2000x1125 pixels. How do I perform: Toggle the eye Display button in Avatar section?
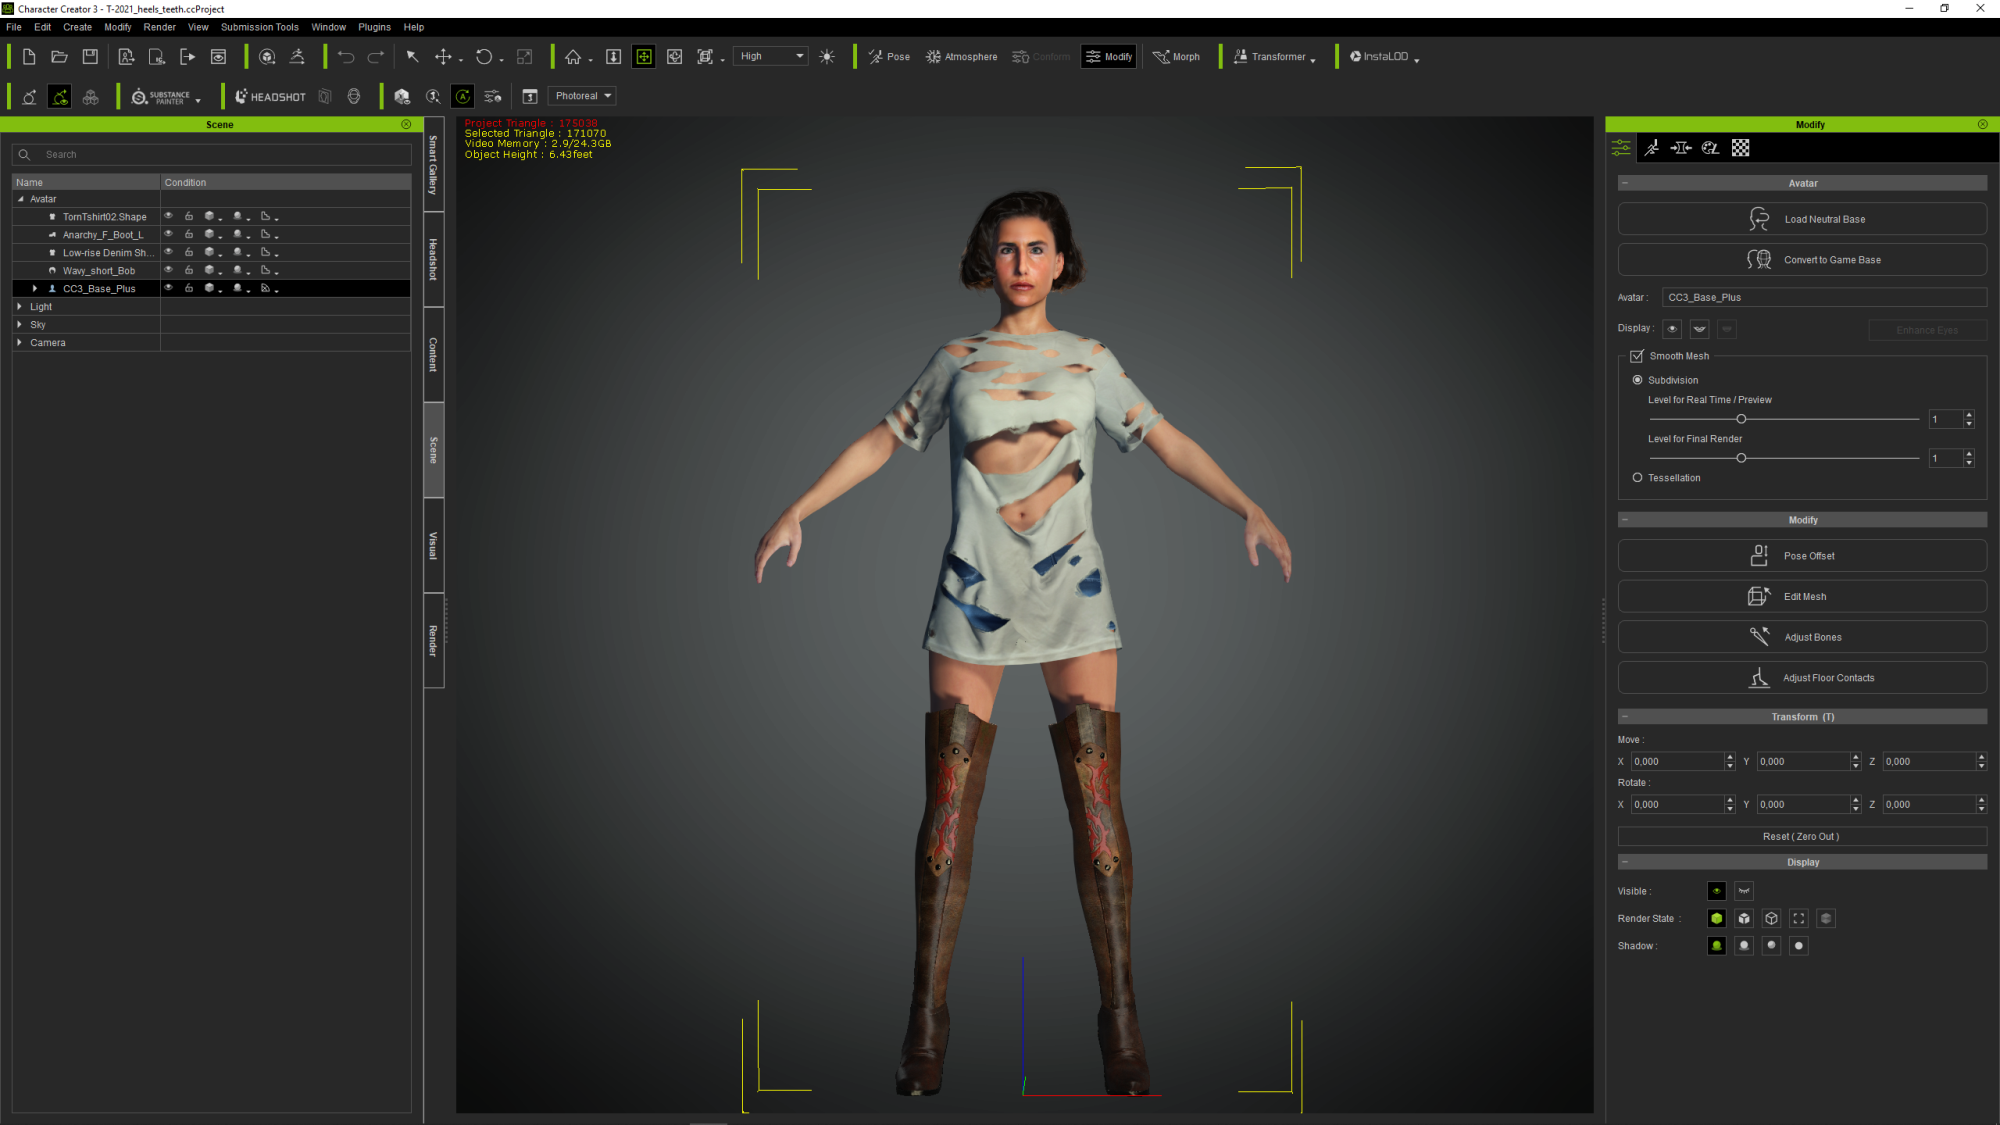(1672, 329)
